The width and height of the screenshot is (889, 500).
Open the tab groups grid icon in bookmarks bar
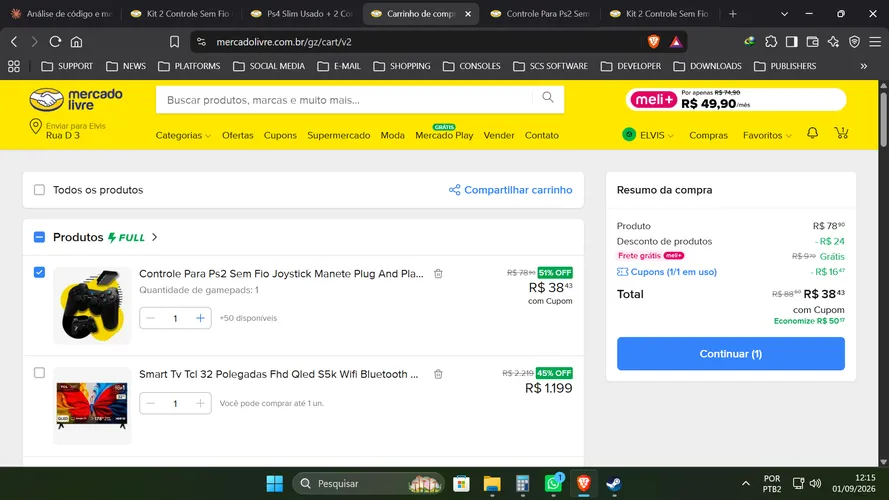(x=14, y=66)
